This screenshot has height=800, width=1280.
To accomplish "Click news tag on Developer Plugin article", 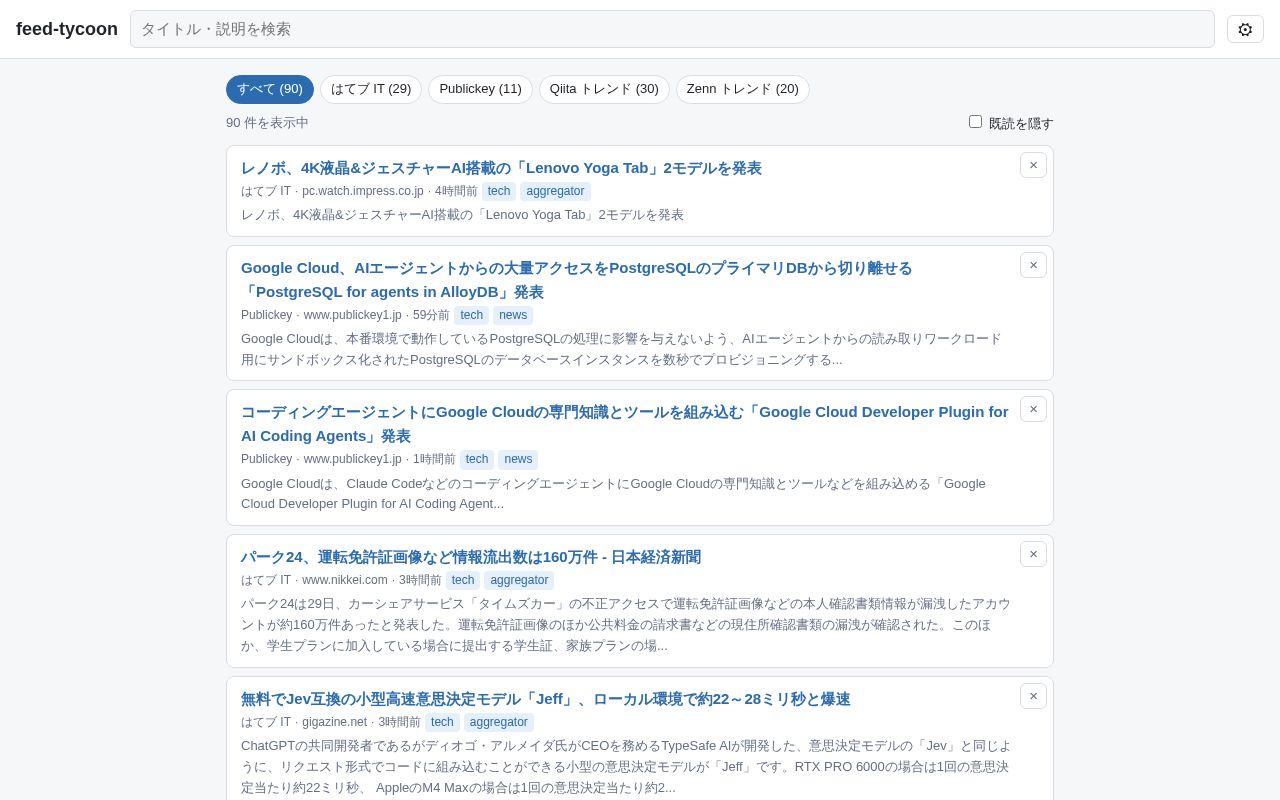I will coord(518,459).
